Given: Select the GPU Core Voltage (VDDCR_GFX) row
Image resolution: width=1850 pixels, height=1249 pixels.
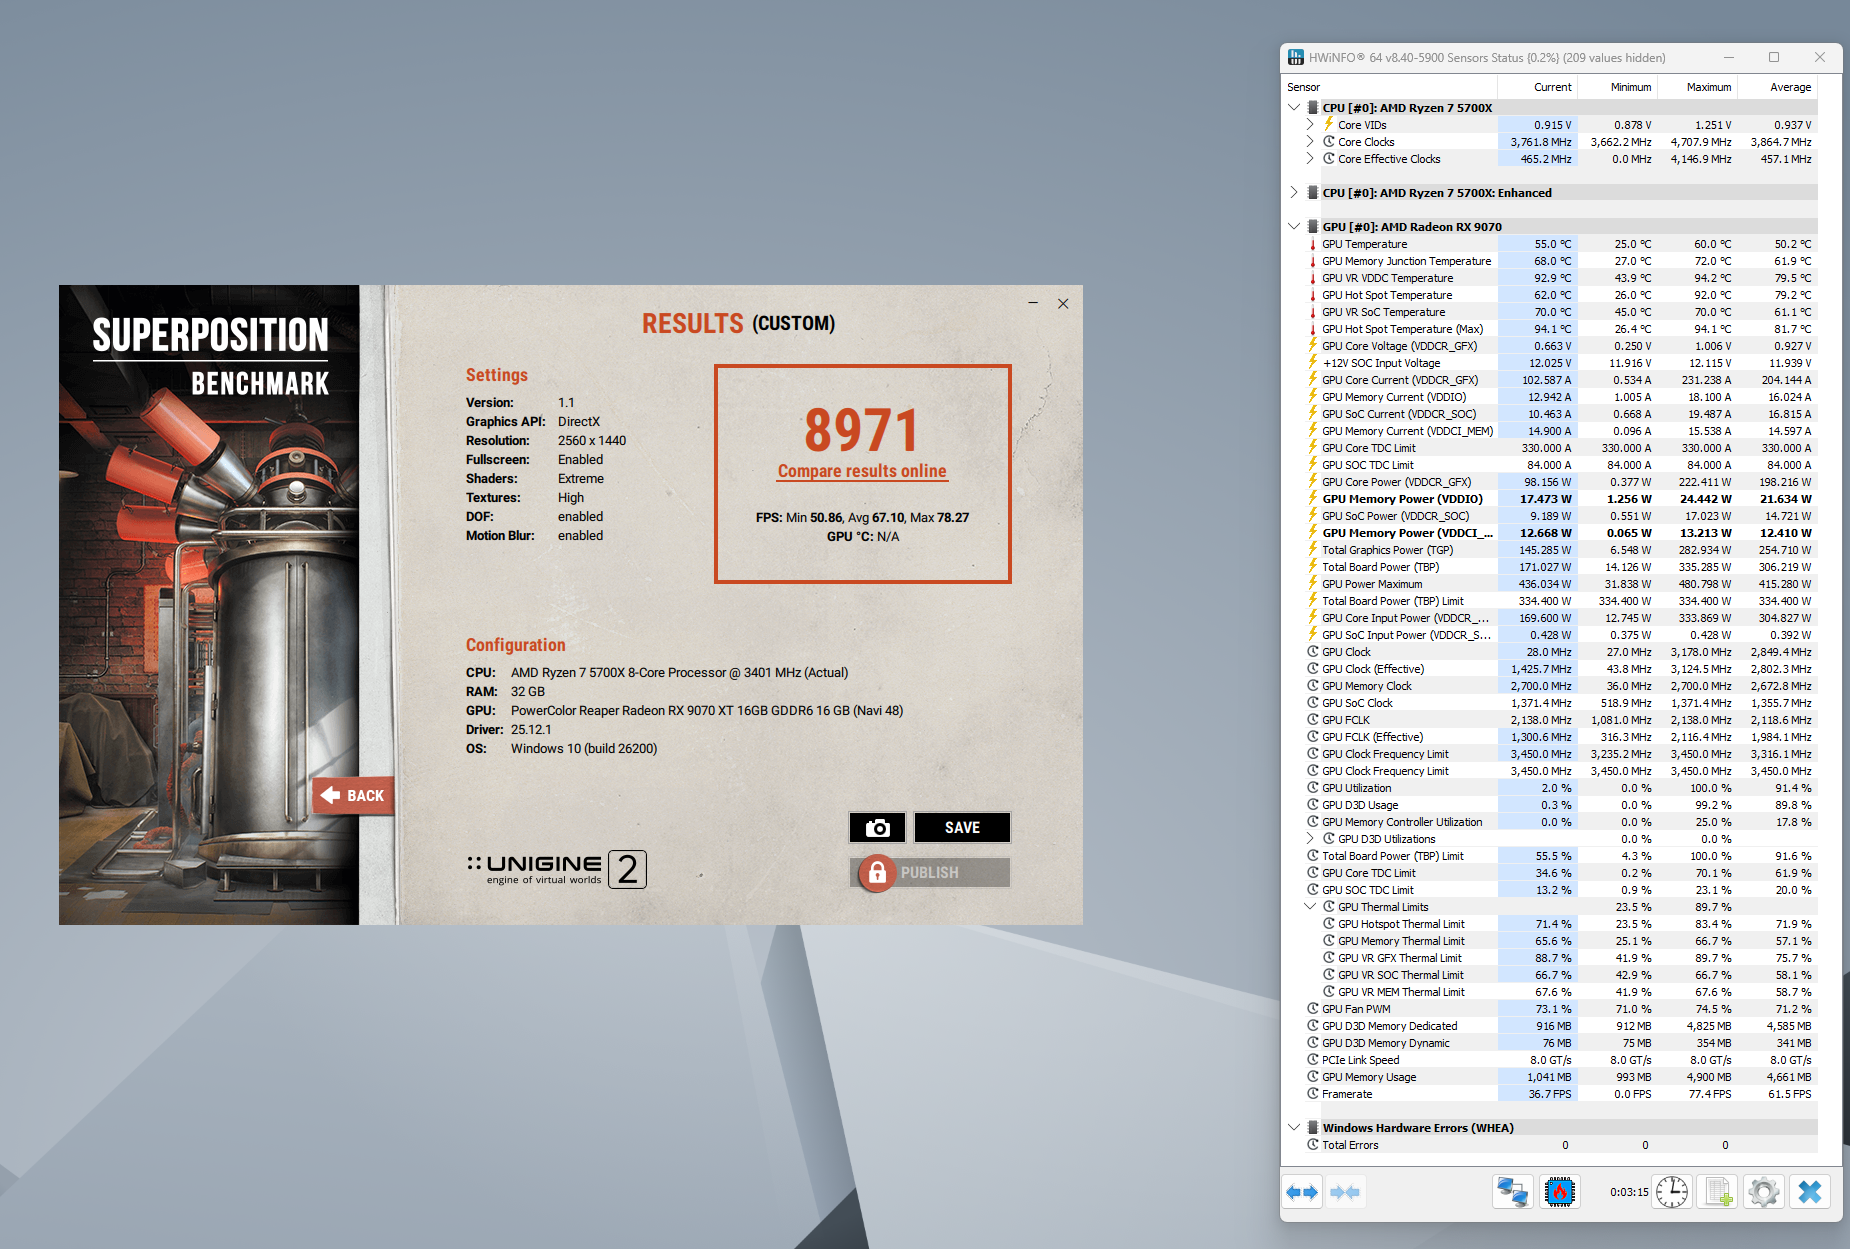Looking at the screenshot, I should [x=1560, y=346].
